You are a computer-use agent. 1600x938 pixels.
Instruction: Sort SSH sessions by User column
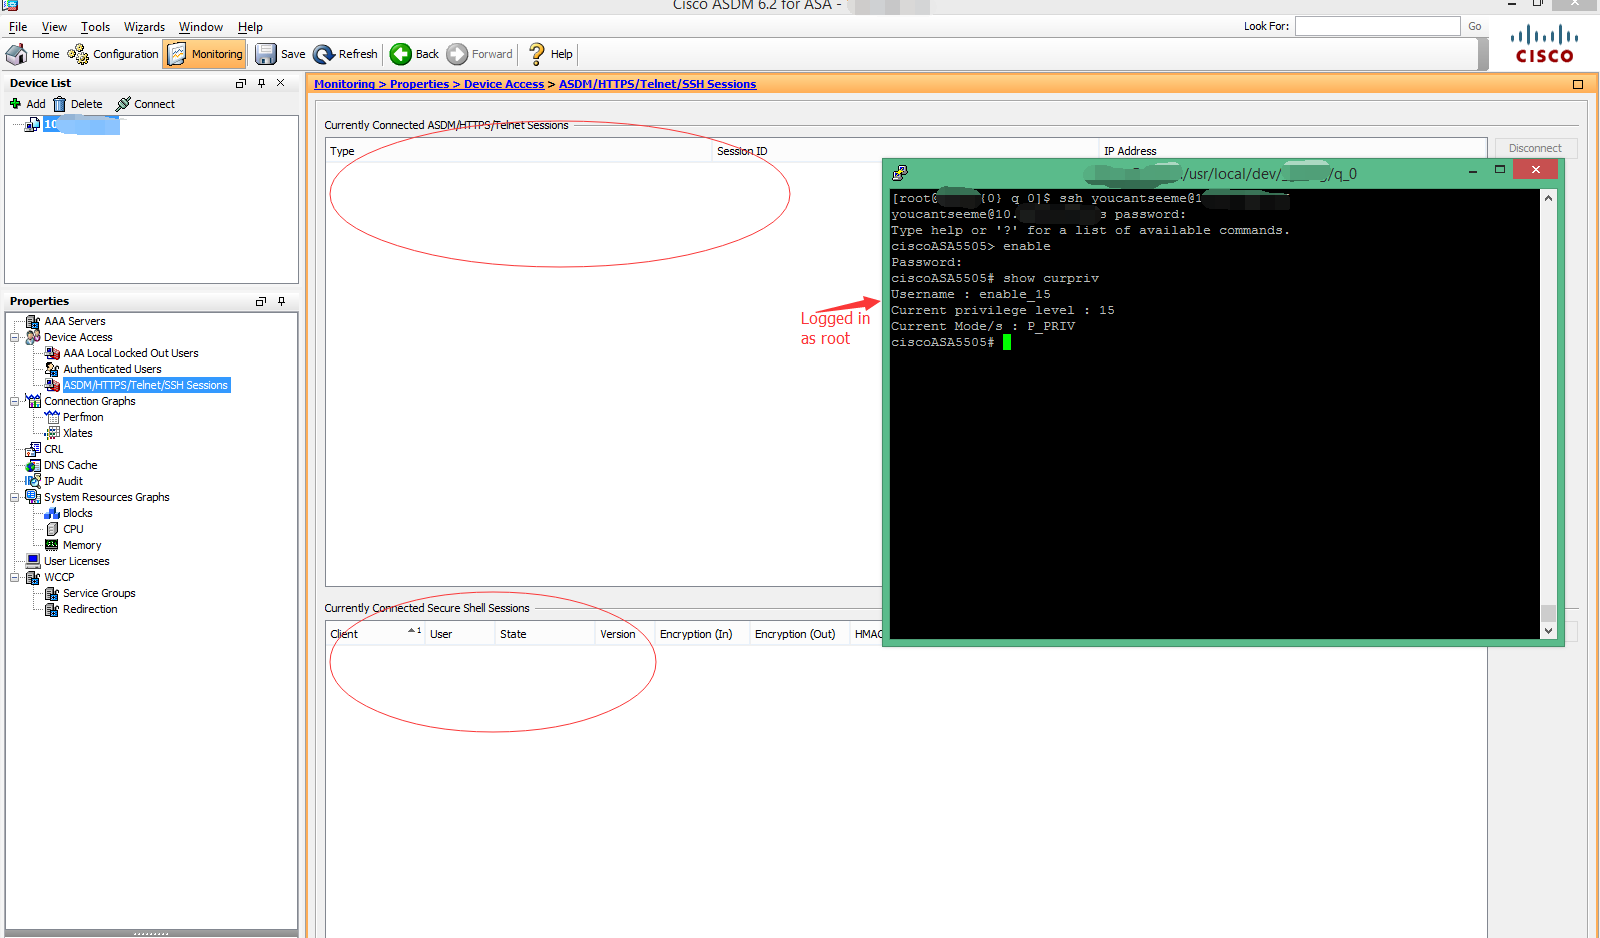tap(460, 634)
